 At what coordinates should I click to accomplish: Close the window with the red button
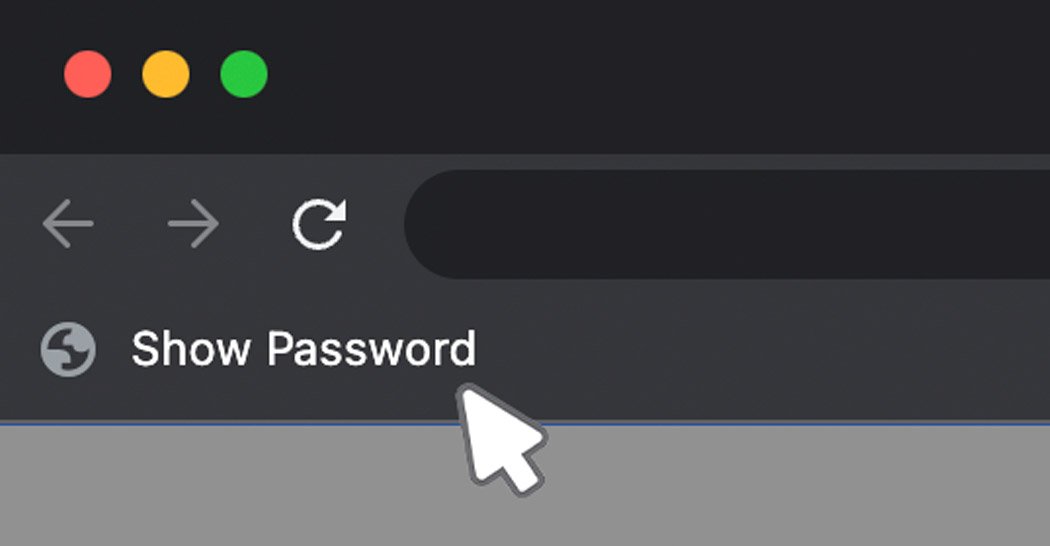[x=88, y=74]
